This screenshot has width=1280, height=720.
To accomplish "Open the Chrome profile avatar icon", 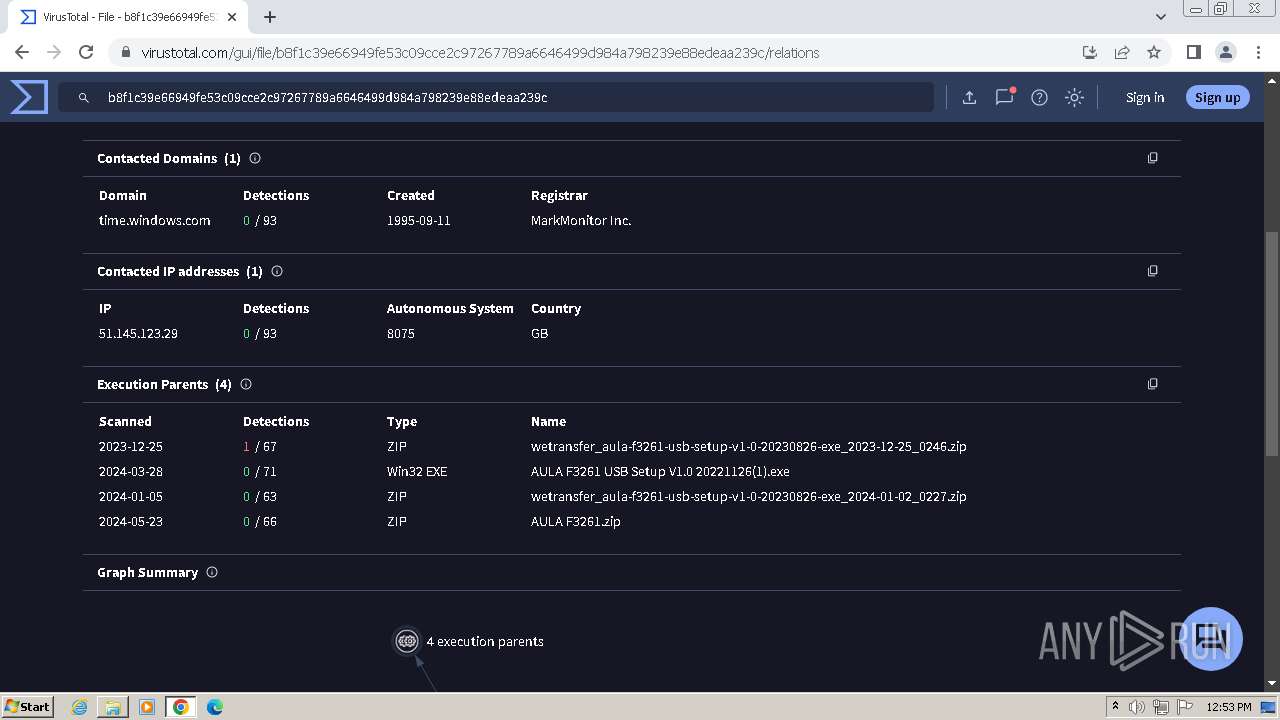I will 1225,52.
